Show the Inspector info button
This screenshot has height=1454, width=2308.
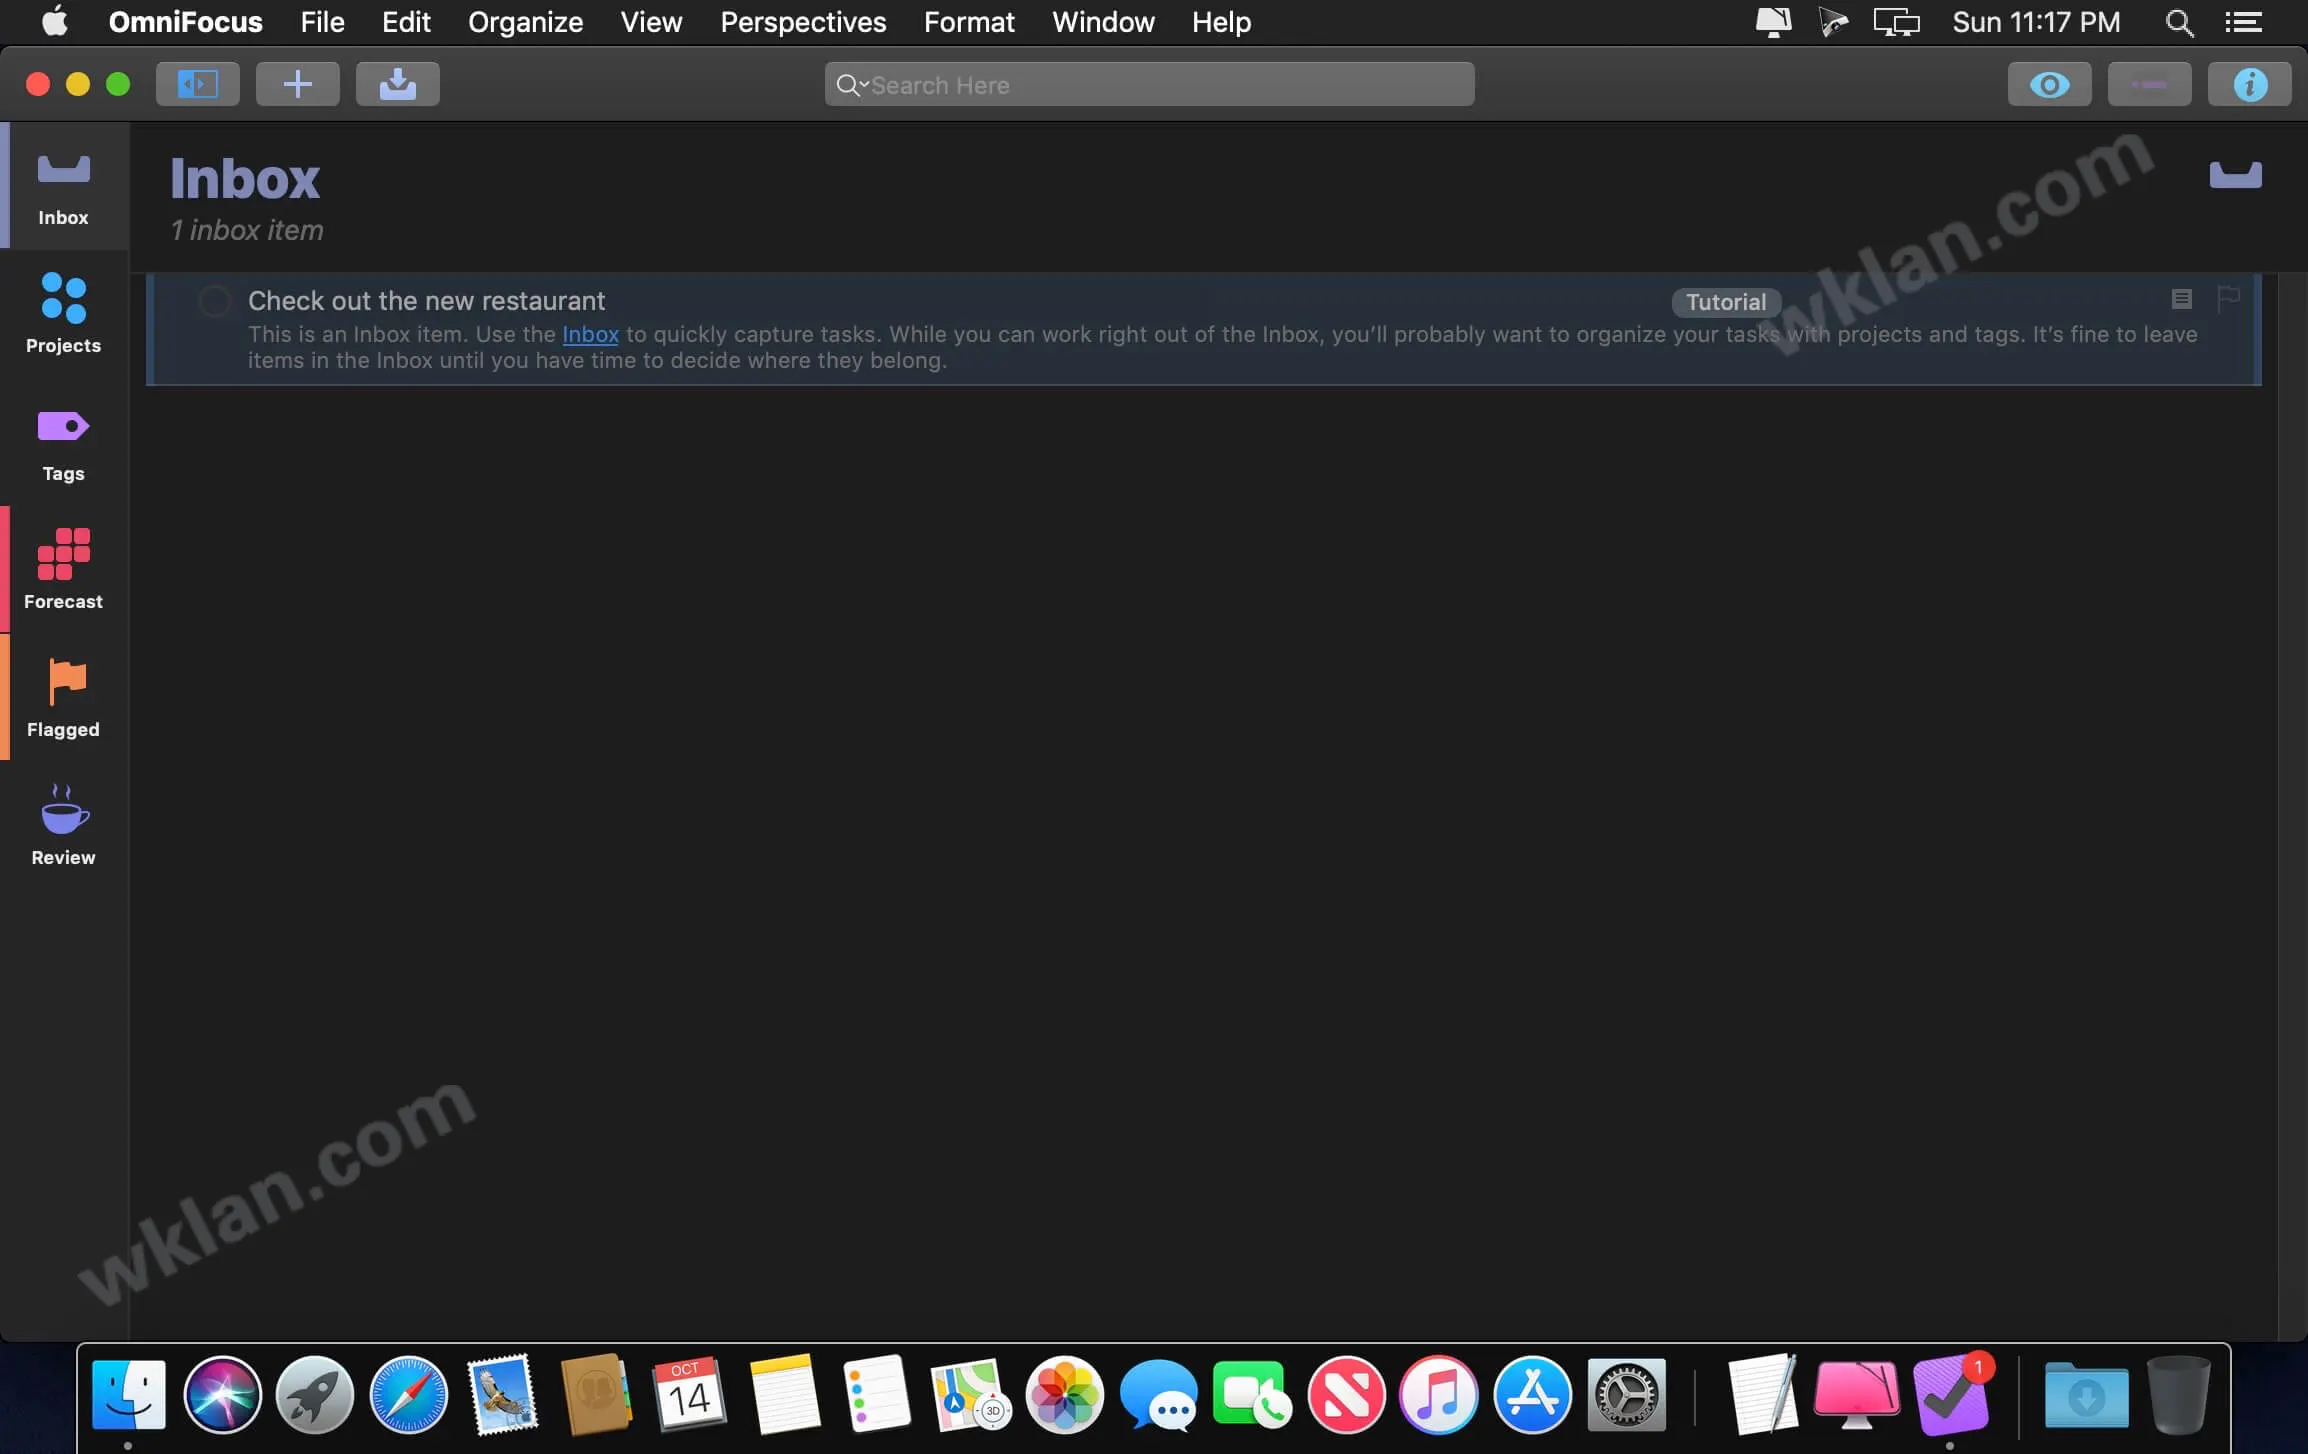2249,85
